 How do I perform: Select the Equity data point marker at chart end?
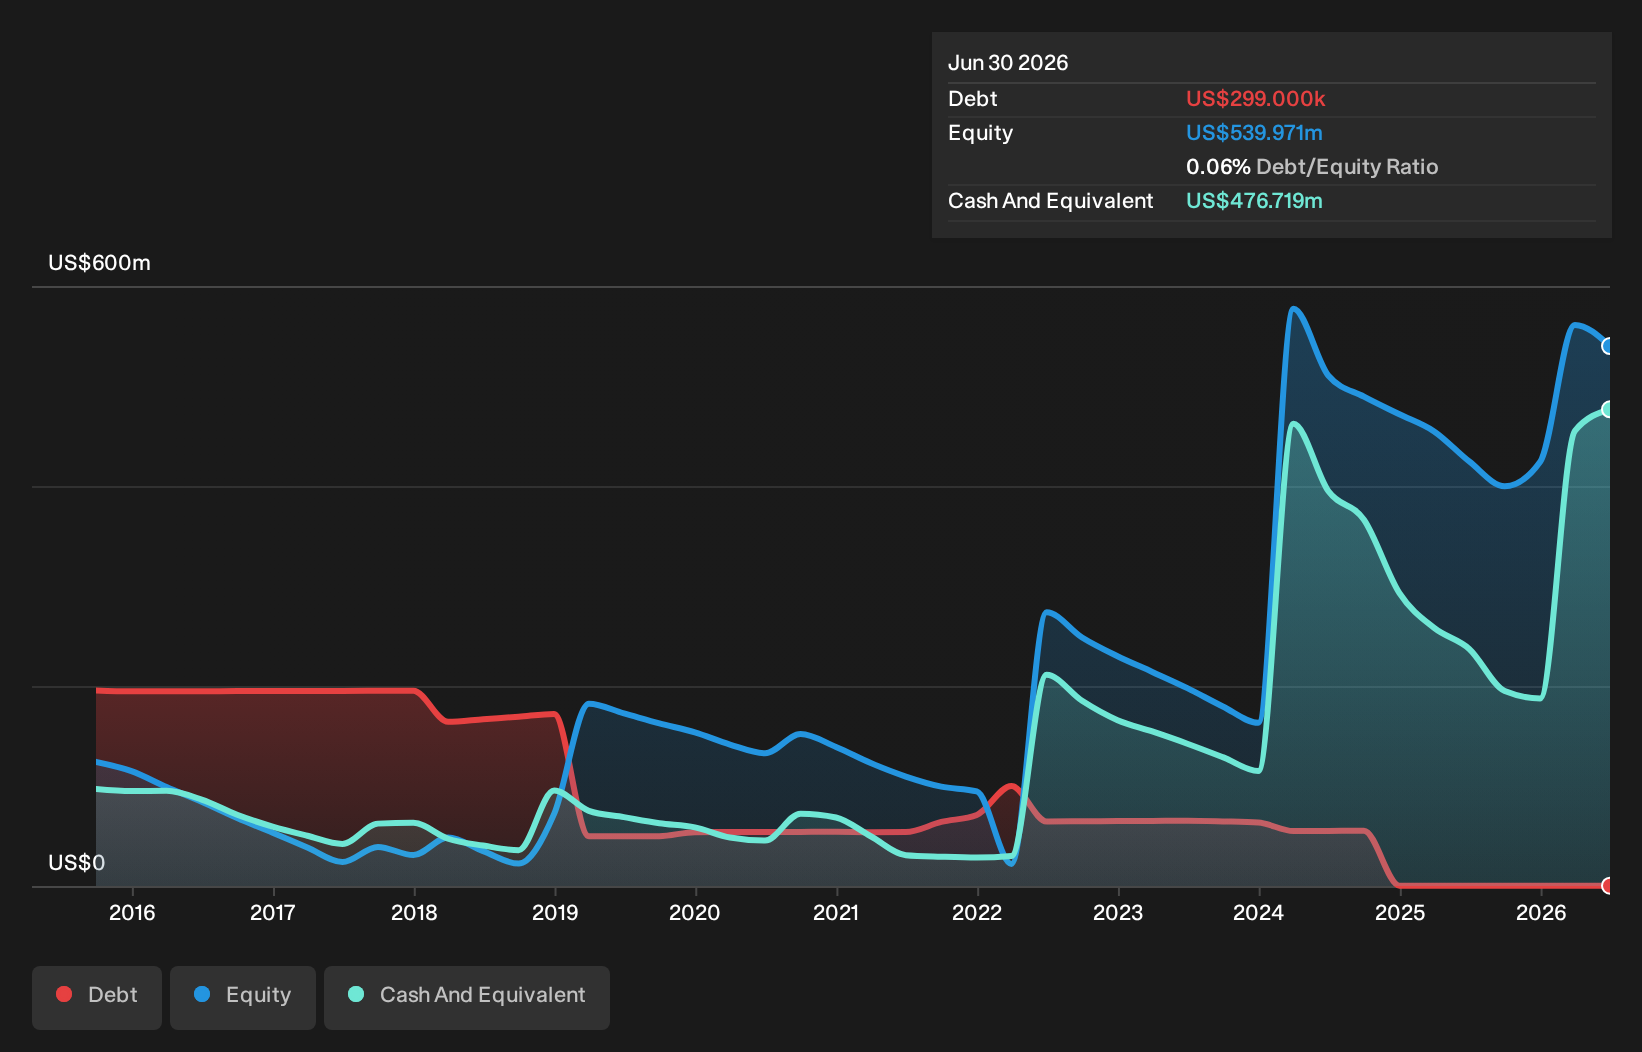click(x=1608, y=346)
